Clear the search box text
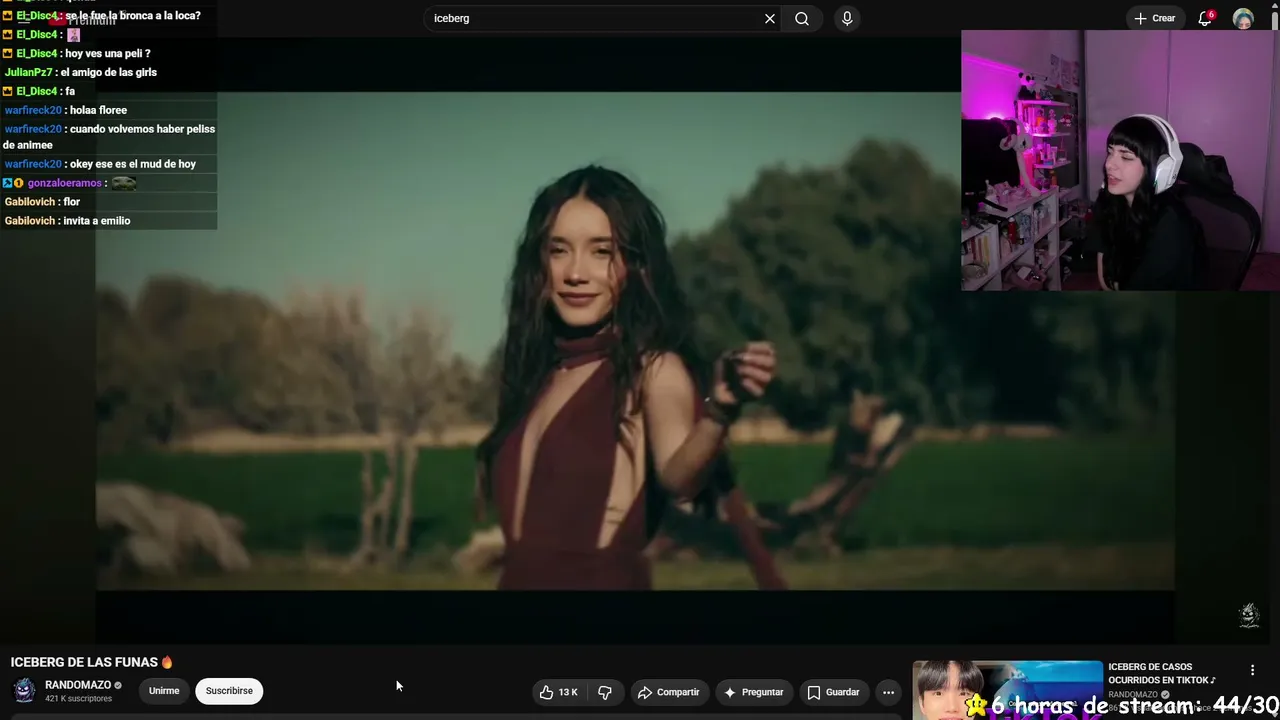Viewport: 1280px width, 720px height. 770,18
